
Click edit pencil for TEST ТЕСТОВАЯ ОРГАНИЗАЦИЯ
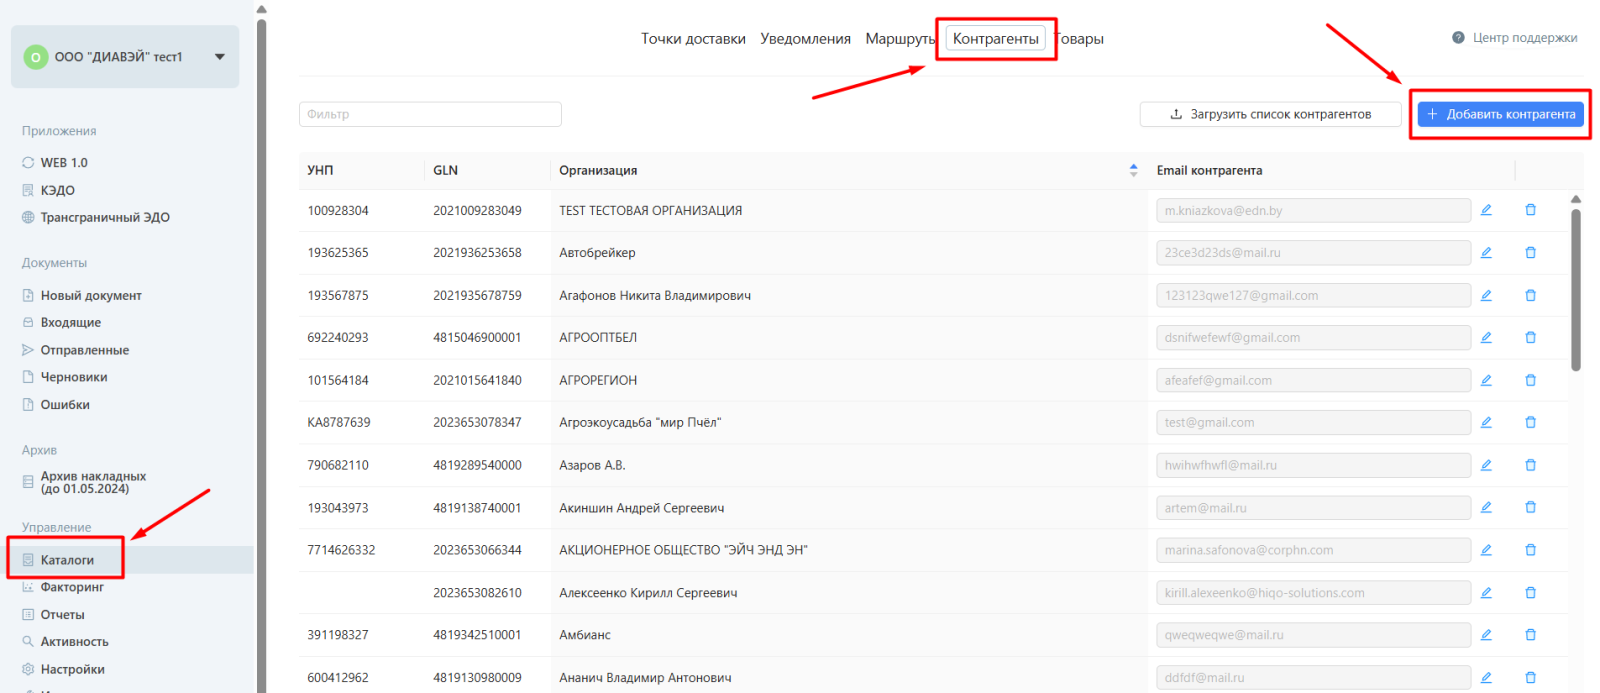pos(1486,210)
